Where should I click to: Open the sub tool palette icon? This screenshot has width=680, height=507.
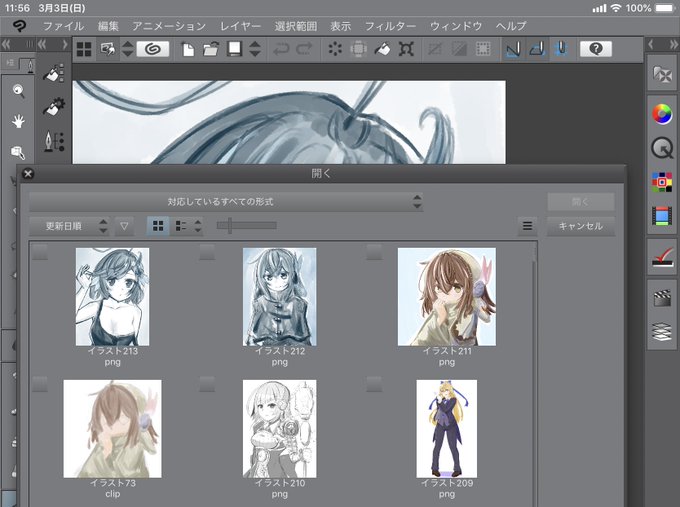54,73
